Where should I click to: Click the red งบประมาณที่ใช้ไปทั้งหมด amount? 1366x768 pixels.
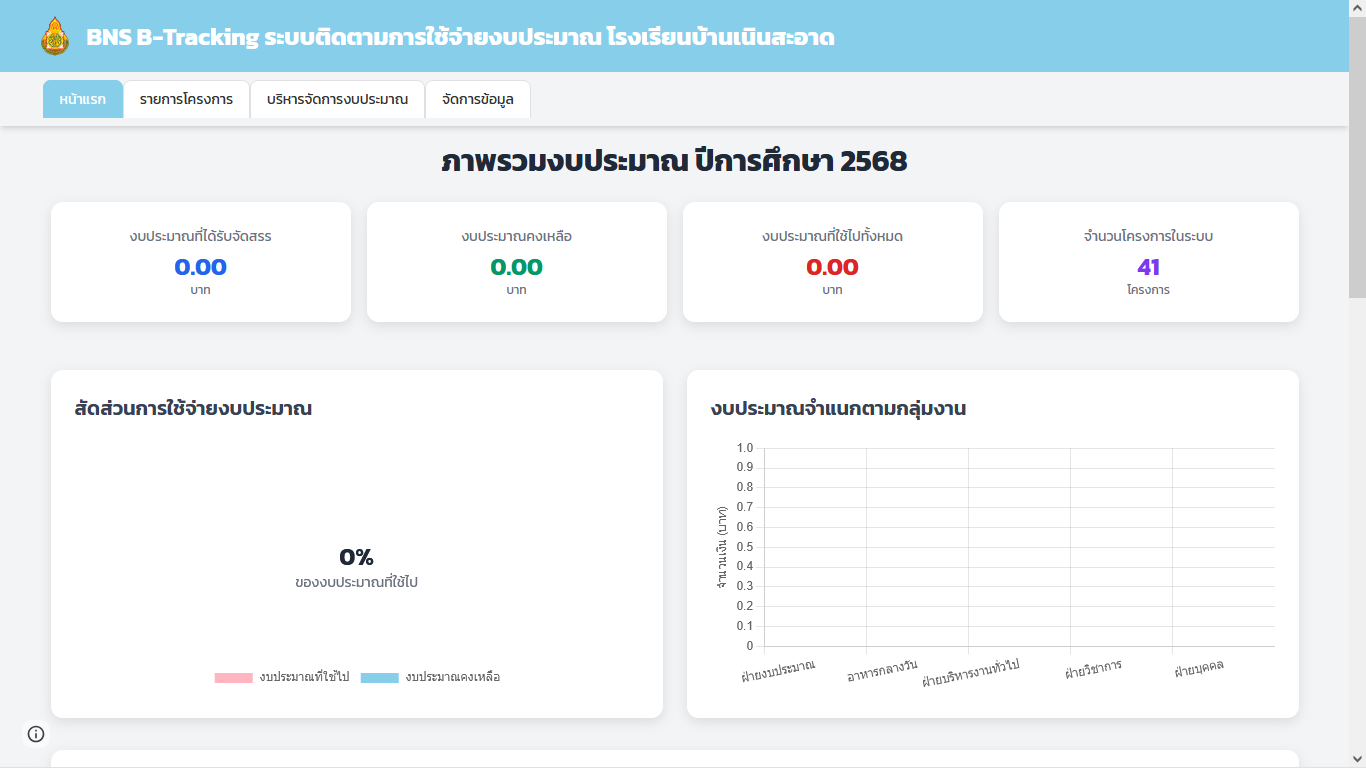point(832,267)
